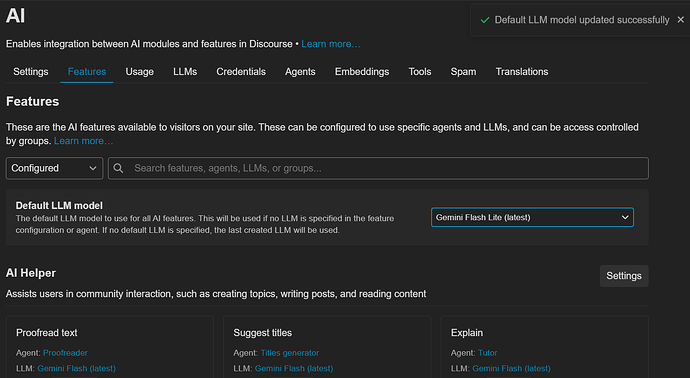
Task: Switch to the Translations tab
Action: pyautogui.click(x=522, y=72)
